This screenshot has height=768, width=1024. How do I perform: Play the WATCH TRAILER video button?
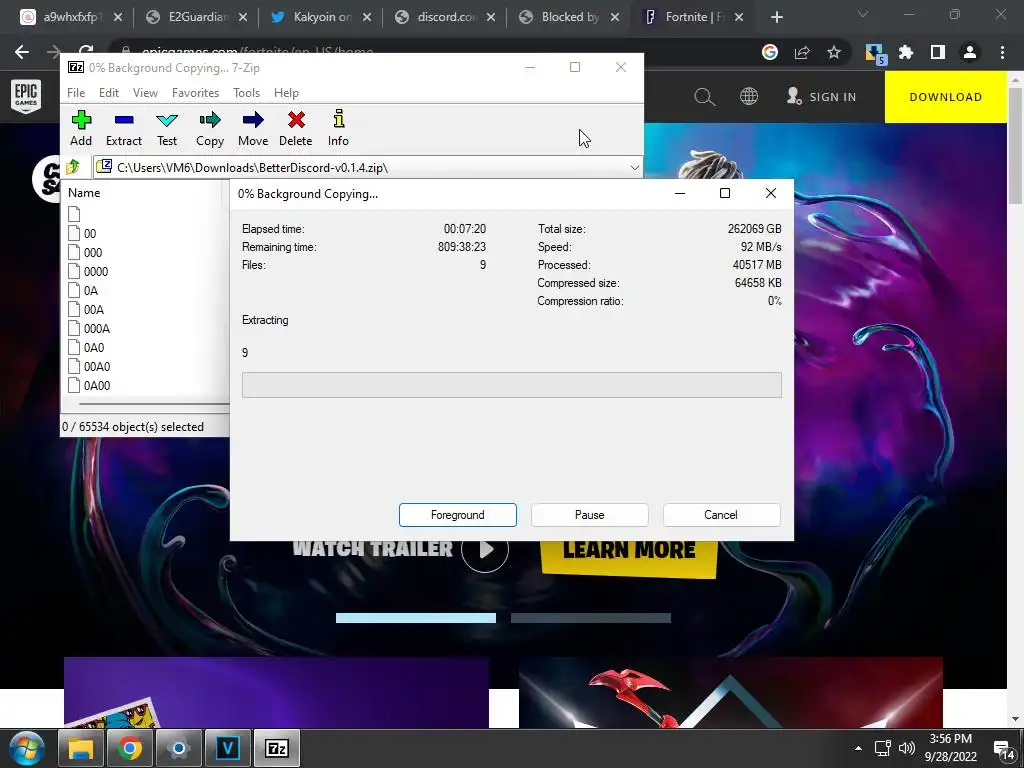pos(485,550)
